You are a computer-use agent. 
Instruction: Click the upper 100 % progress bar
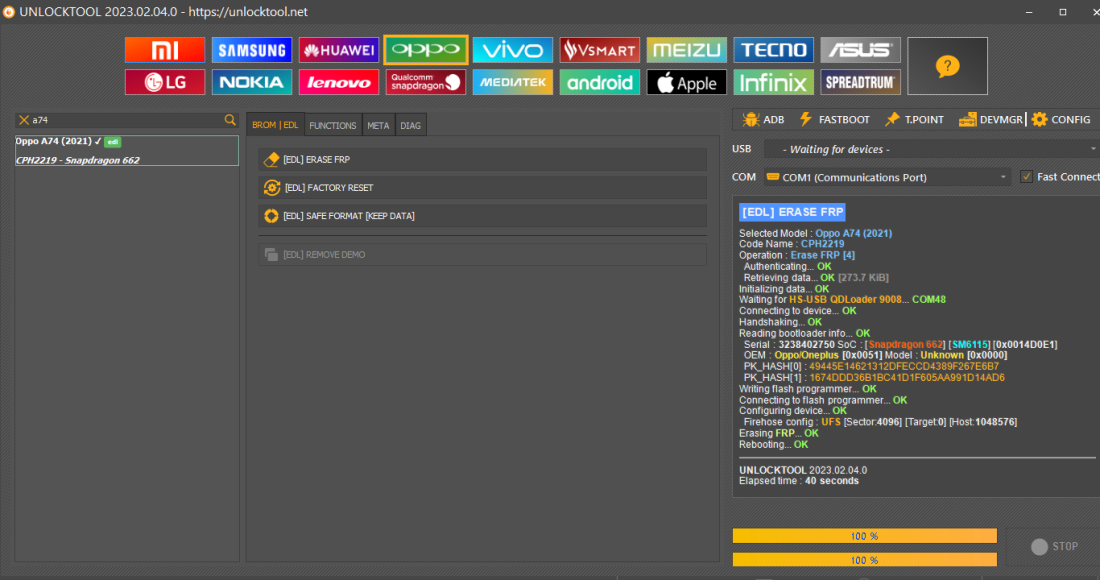pyautogui.click(x=864, y=536)
